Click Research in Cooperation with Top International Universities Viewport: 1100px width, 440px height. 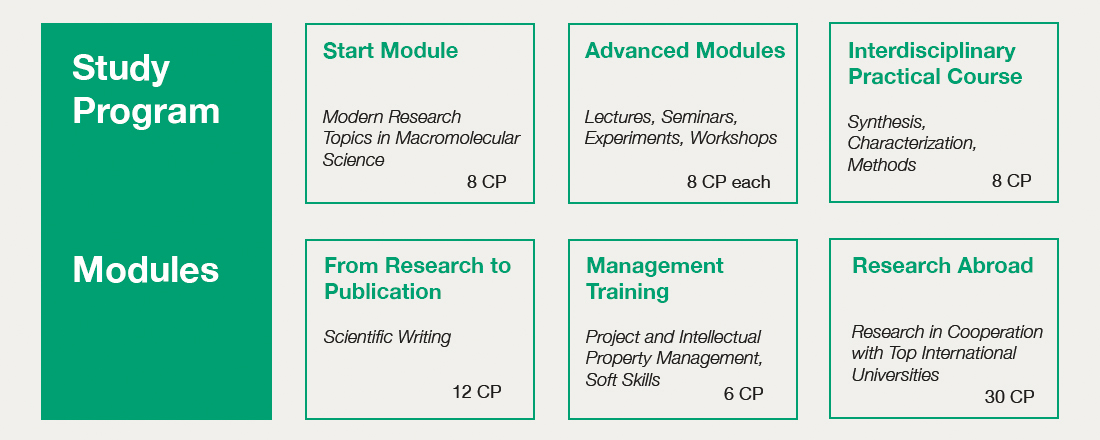(947, 353)
